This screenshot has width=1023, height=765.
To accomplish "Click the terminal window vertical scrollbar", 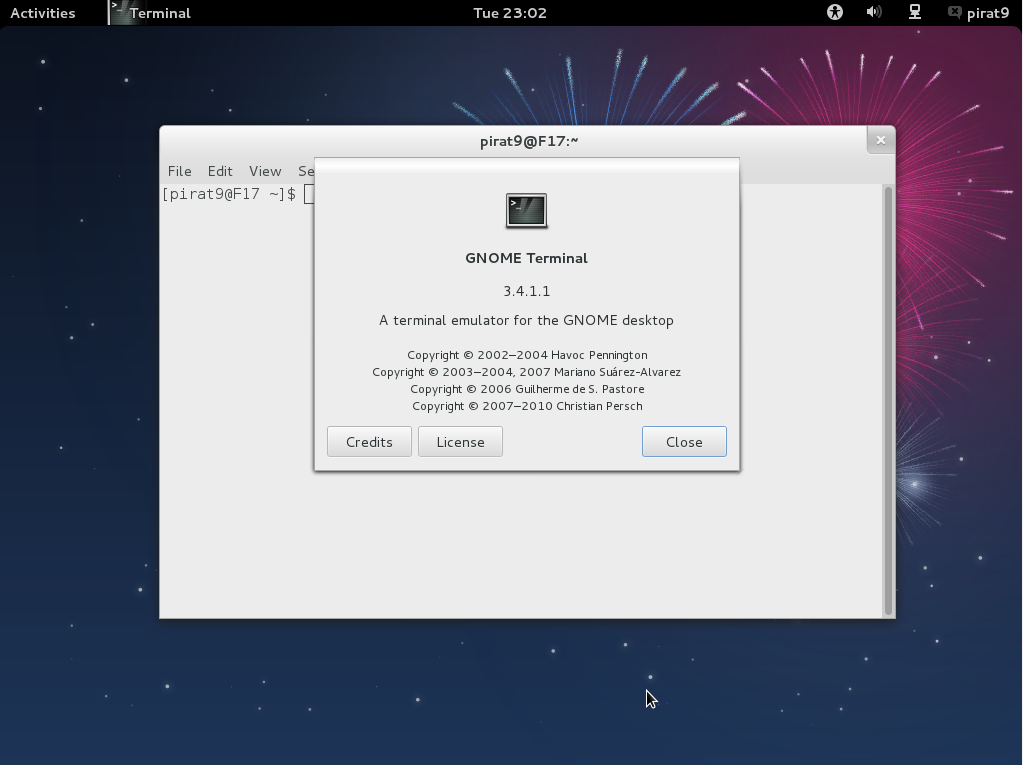I will tap(888, 400).
